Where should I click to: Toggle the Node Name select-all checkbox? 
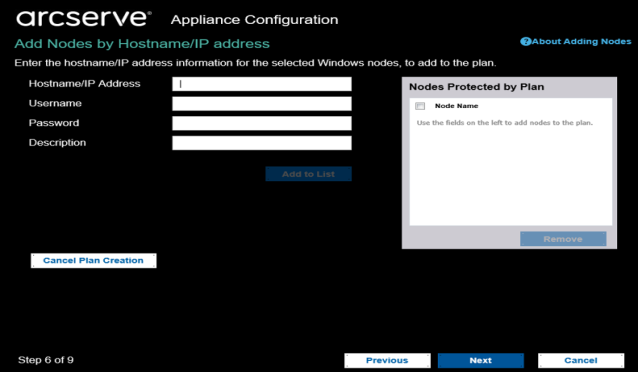[420, 106]
